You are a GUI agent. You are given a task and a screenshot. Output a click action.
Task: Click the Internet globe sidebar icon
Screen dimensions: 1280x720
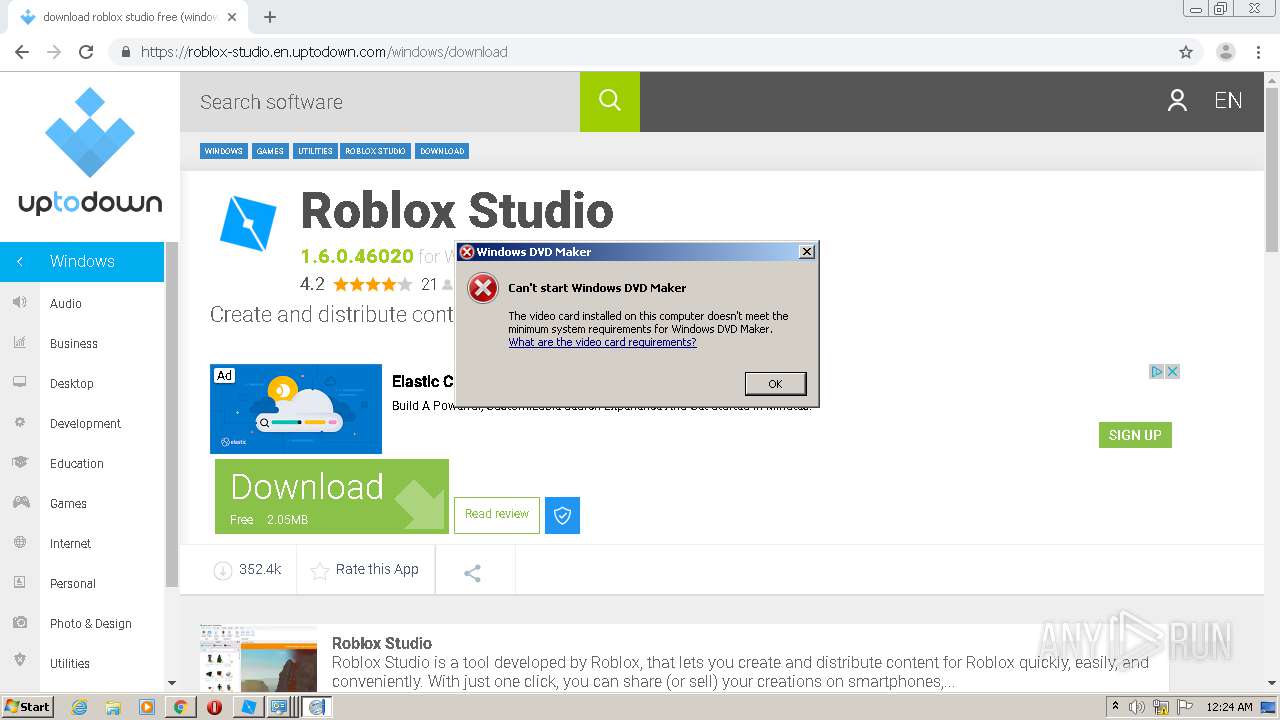(x=19, y=542)
